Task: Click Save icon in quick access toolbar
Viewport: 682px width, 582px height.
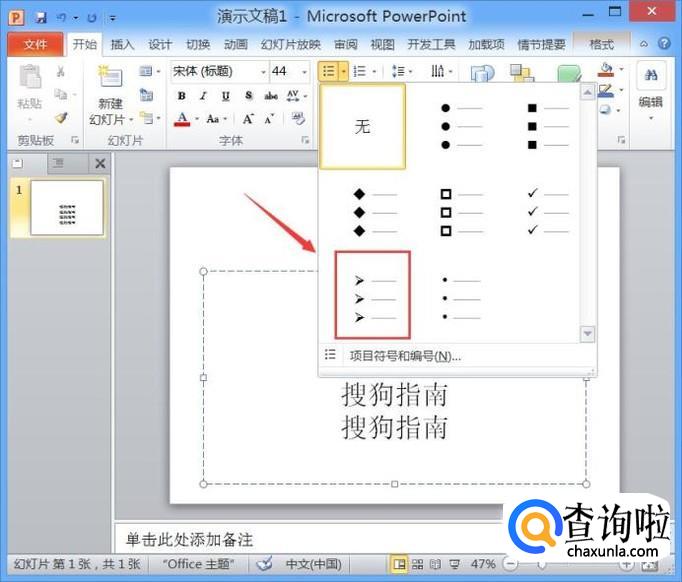Action: coord(41,17)
